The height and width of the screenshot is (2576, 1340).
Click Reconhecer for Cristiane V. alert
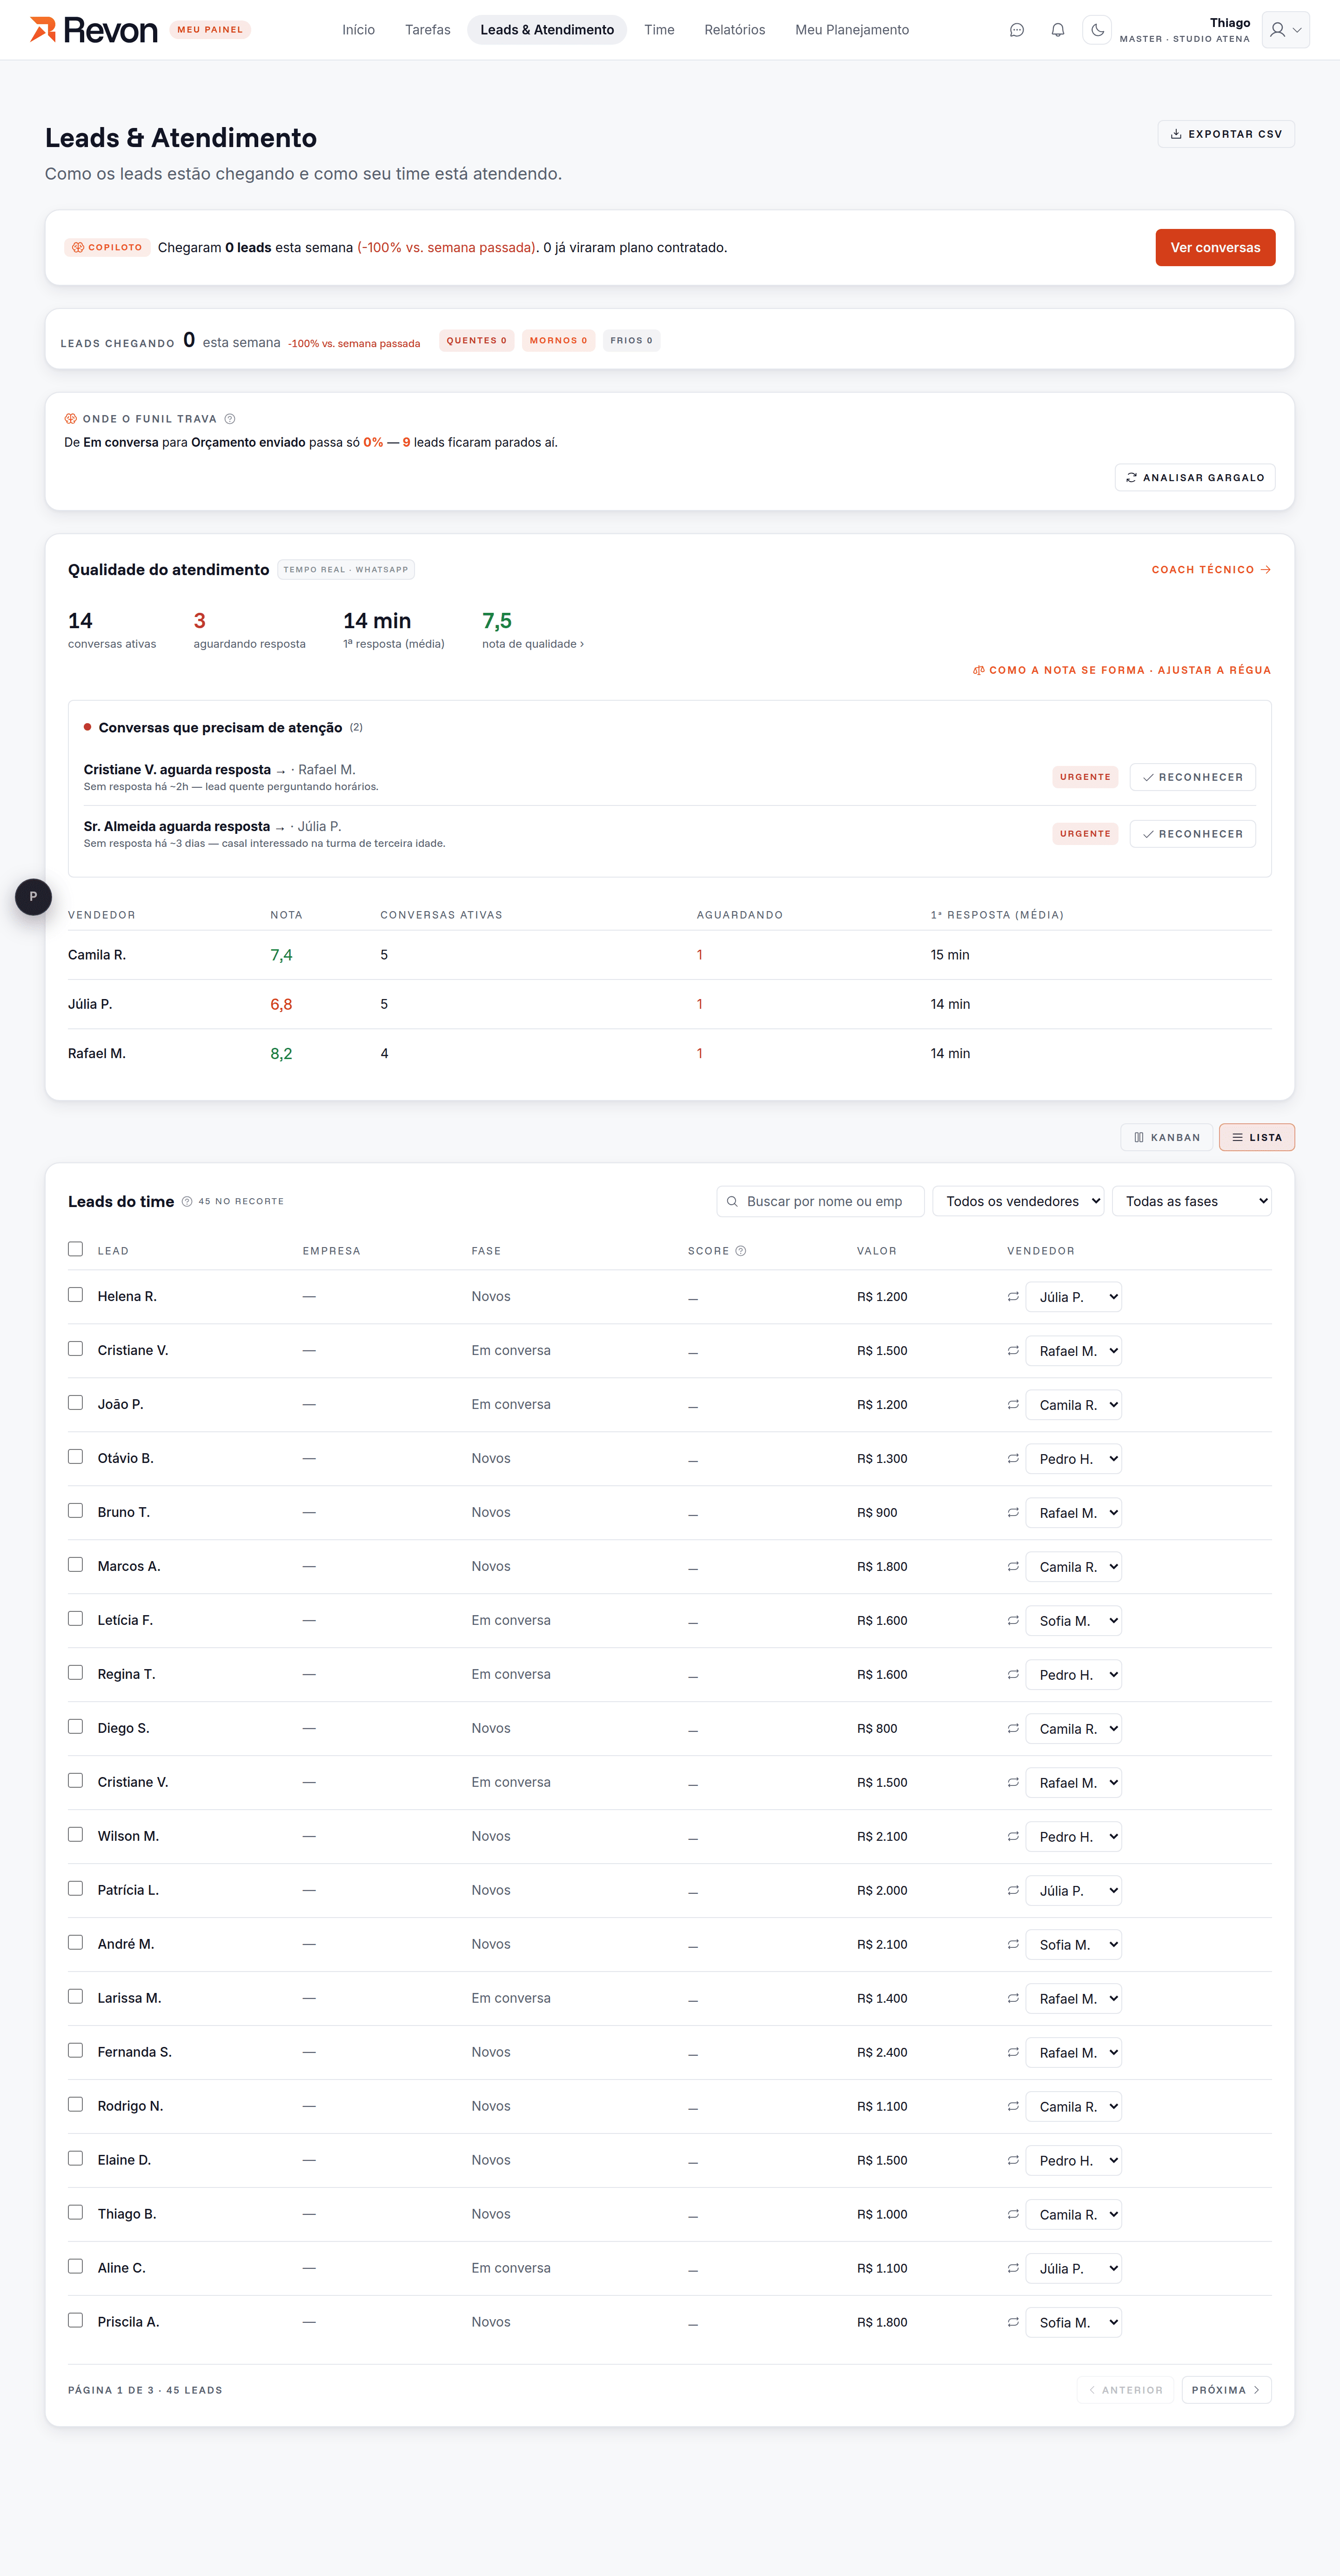coord(1192,777)
